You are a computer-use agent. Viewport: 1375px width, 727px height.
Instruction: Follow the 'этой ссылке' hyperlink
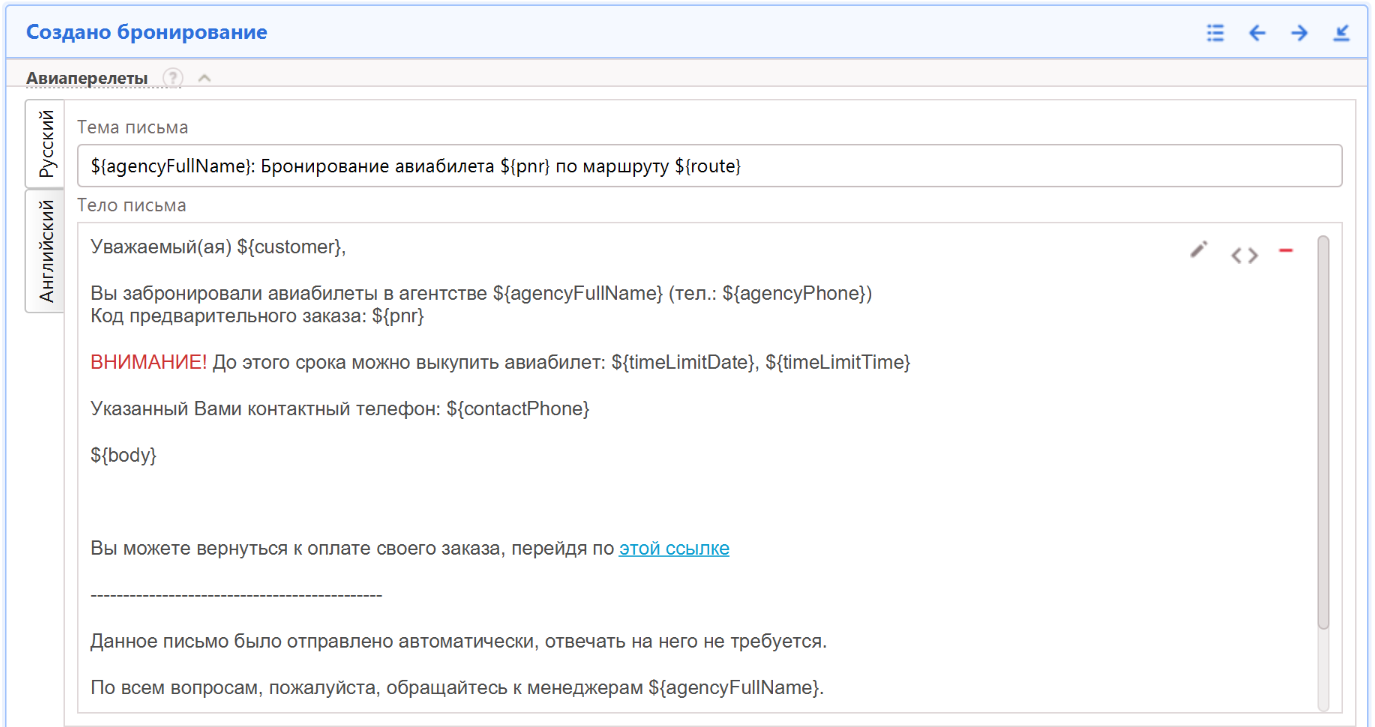click(674, 548)
